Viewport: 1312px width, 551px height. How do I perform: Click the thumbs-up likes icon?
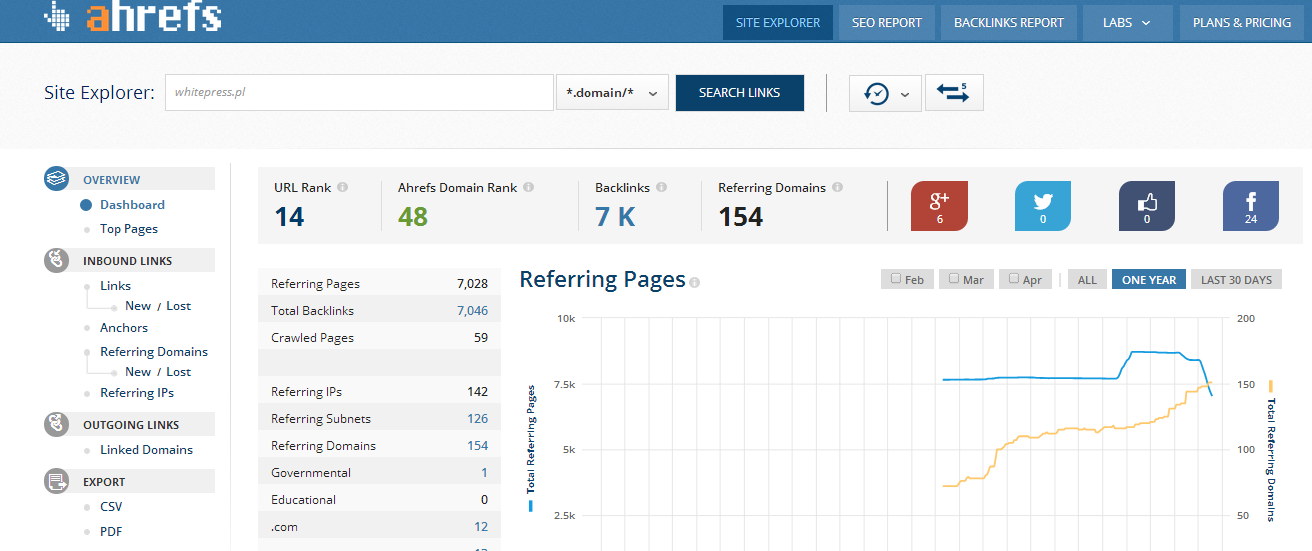pyautogui.click(x=1146, y=206)
